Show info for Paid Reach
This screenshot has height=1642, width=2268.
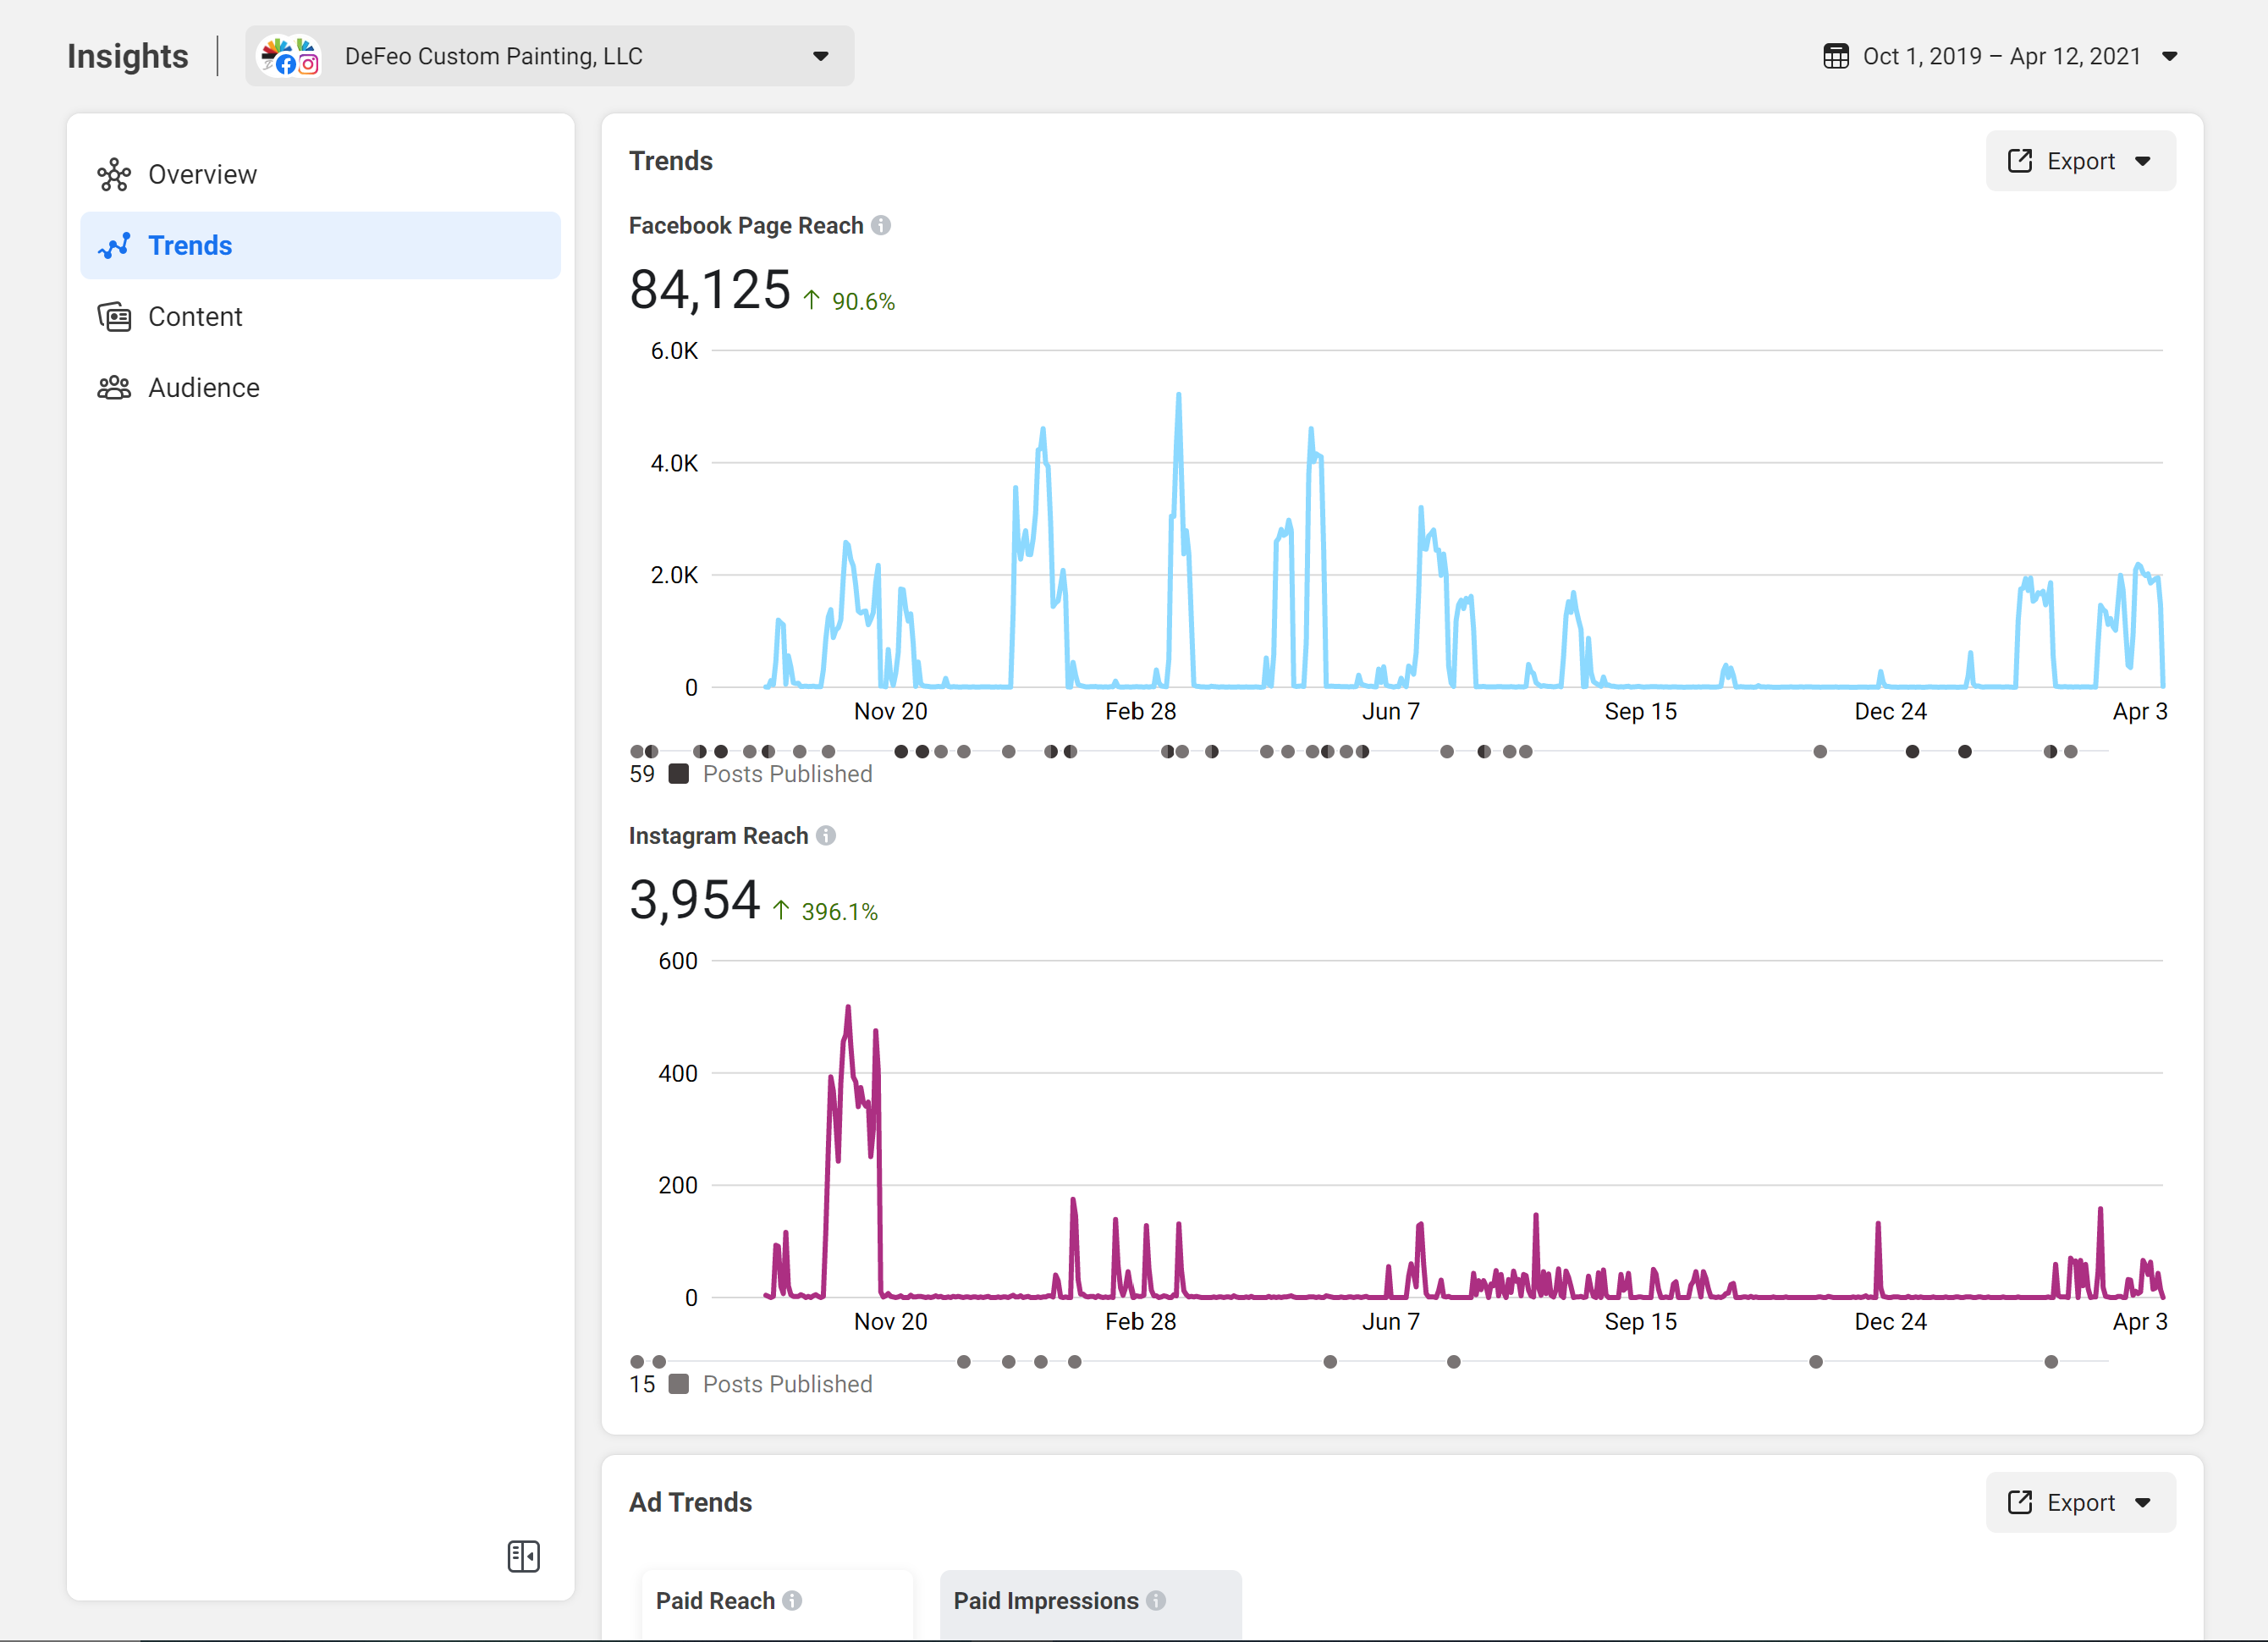792,1601
